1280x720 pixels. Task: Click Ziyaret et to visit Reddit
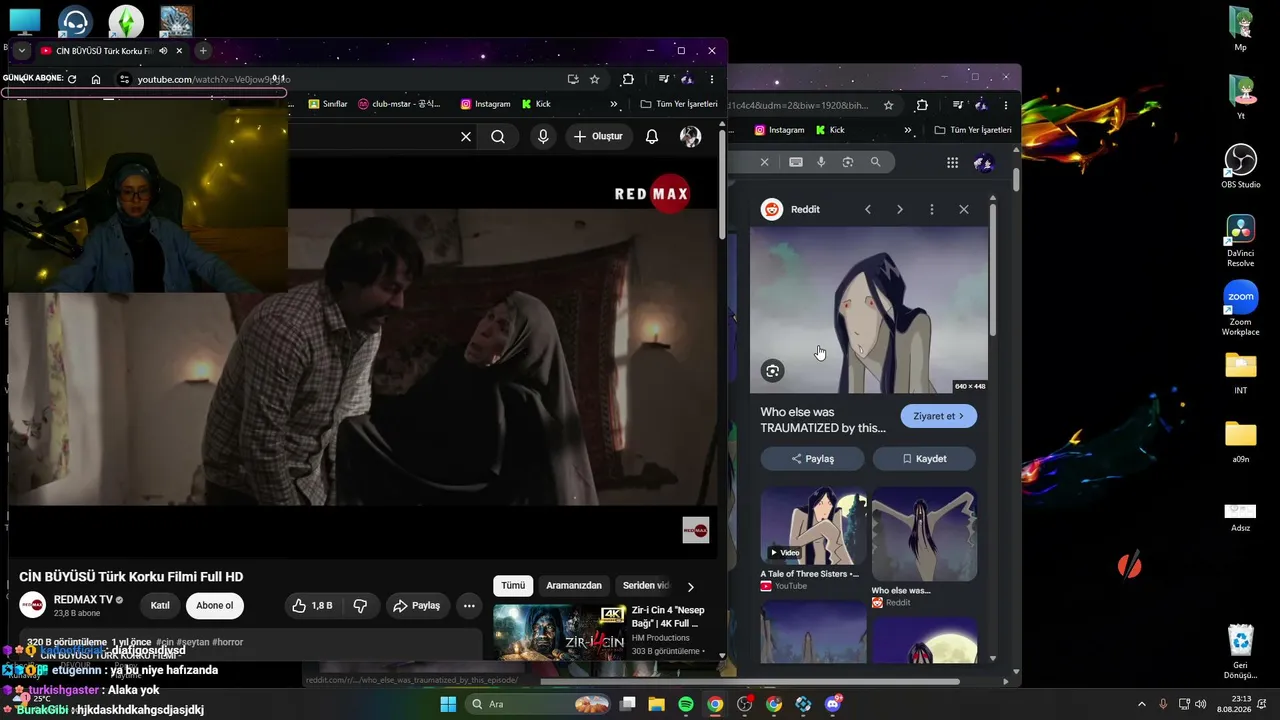(x=939, y=416)
